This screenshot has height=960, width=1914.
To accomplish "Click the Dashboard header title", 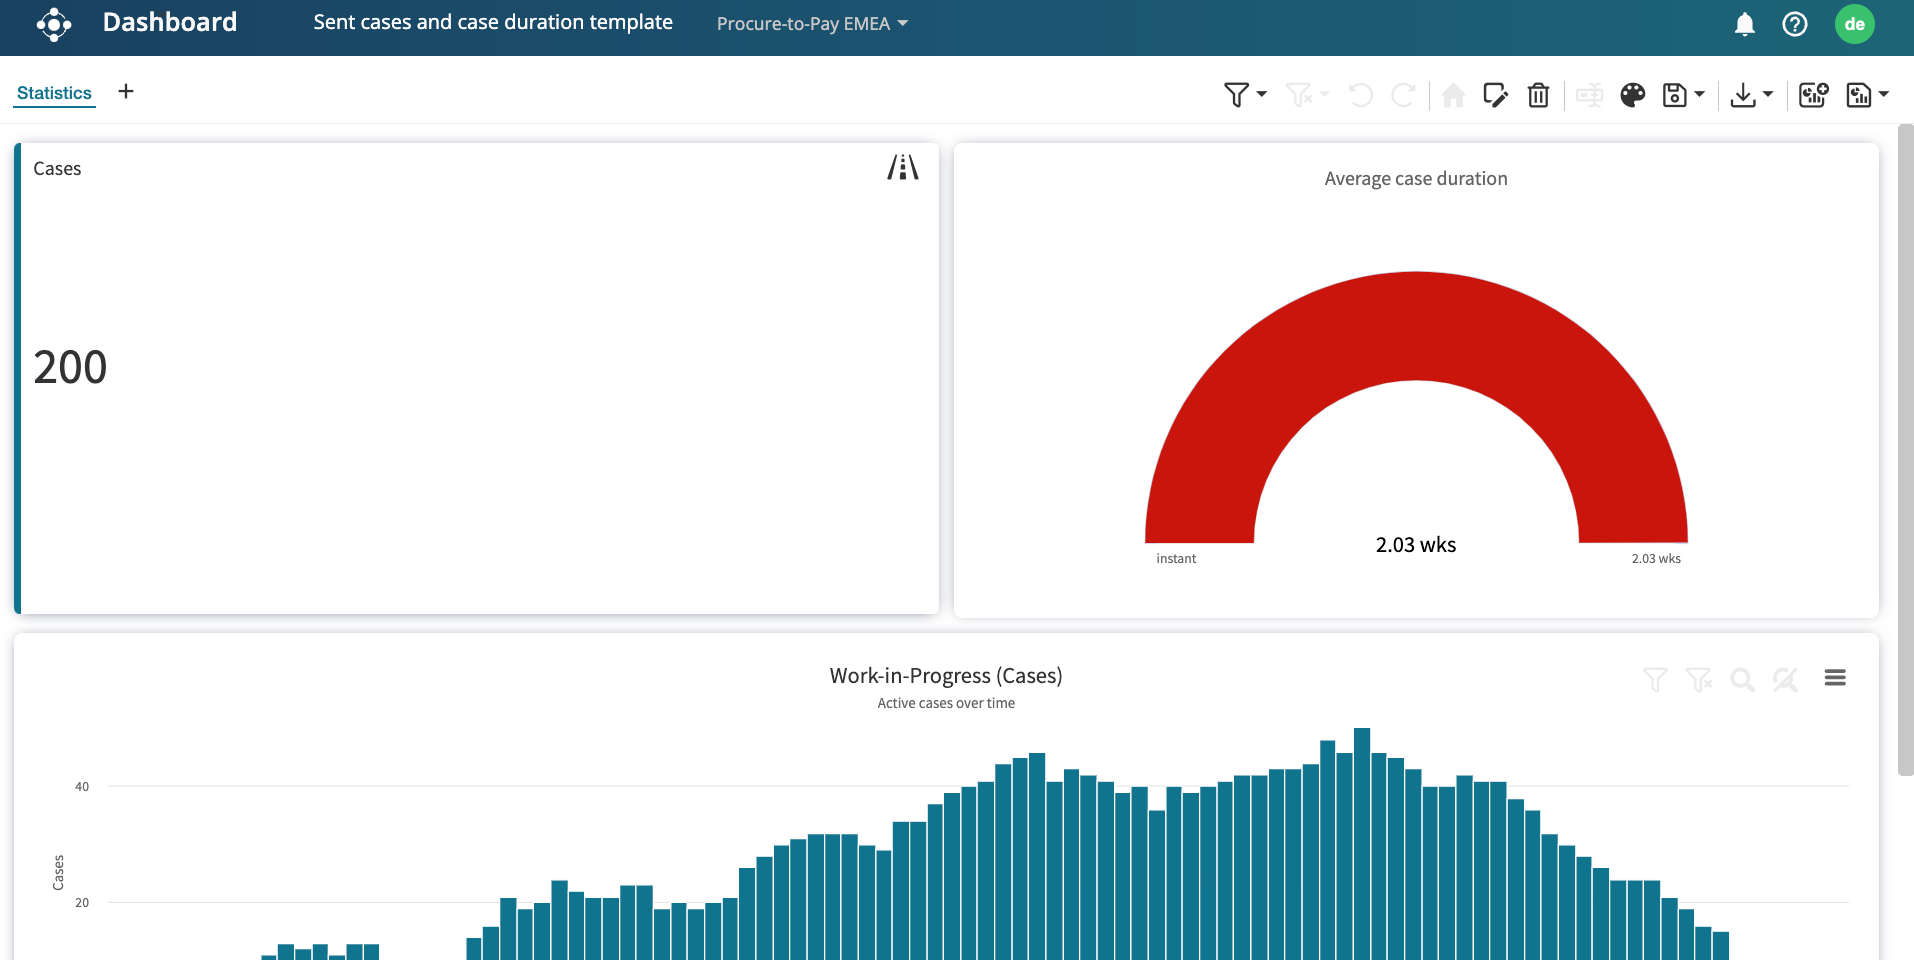I will pyautogui.click(x=170, y=22).
